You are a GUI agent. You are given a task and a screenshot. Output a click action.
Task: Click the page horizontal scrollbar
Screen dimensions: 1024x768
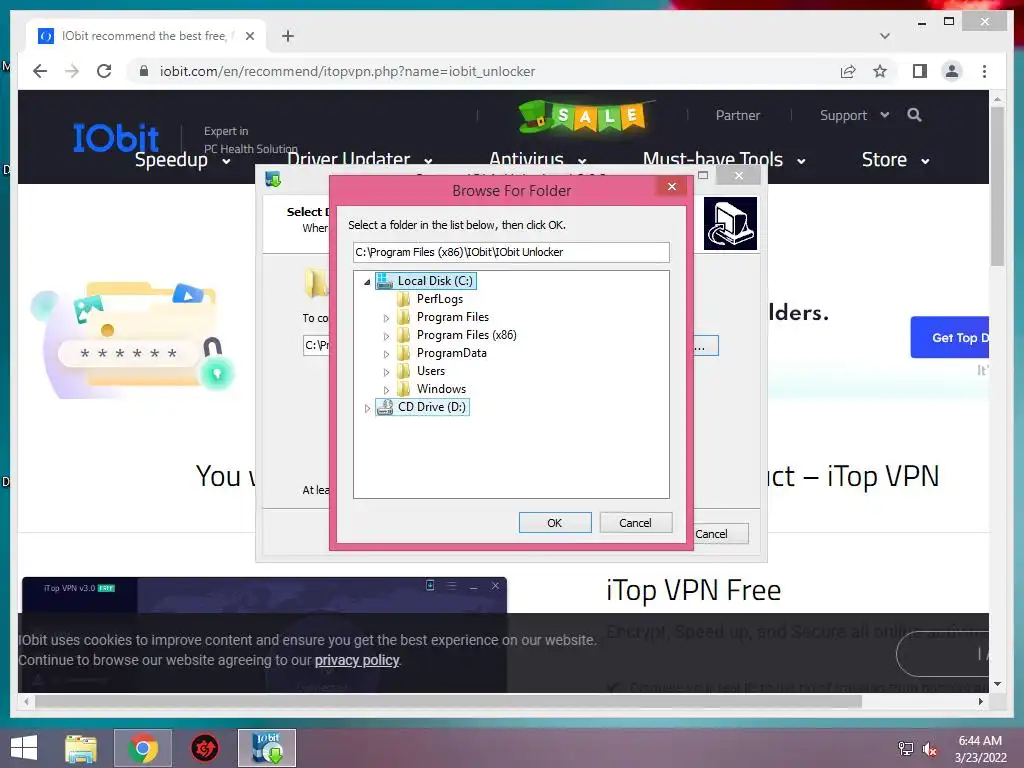click(x=448, y=701)
